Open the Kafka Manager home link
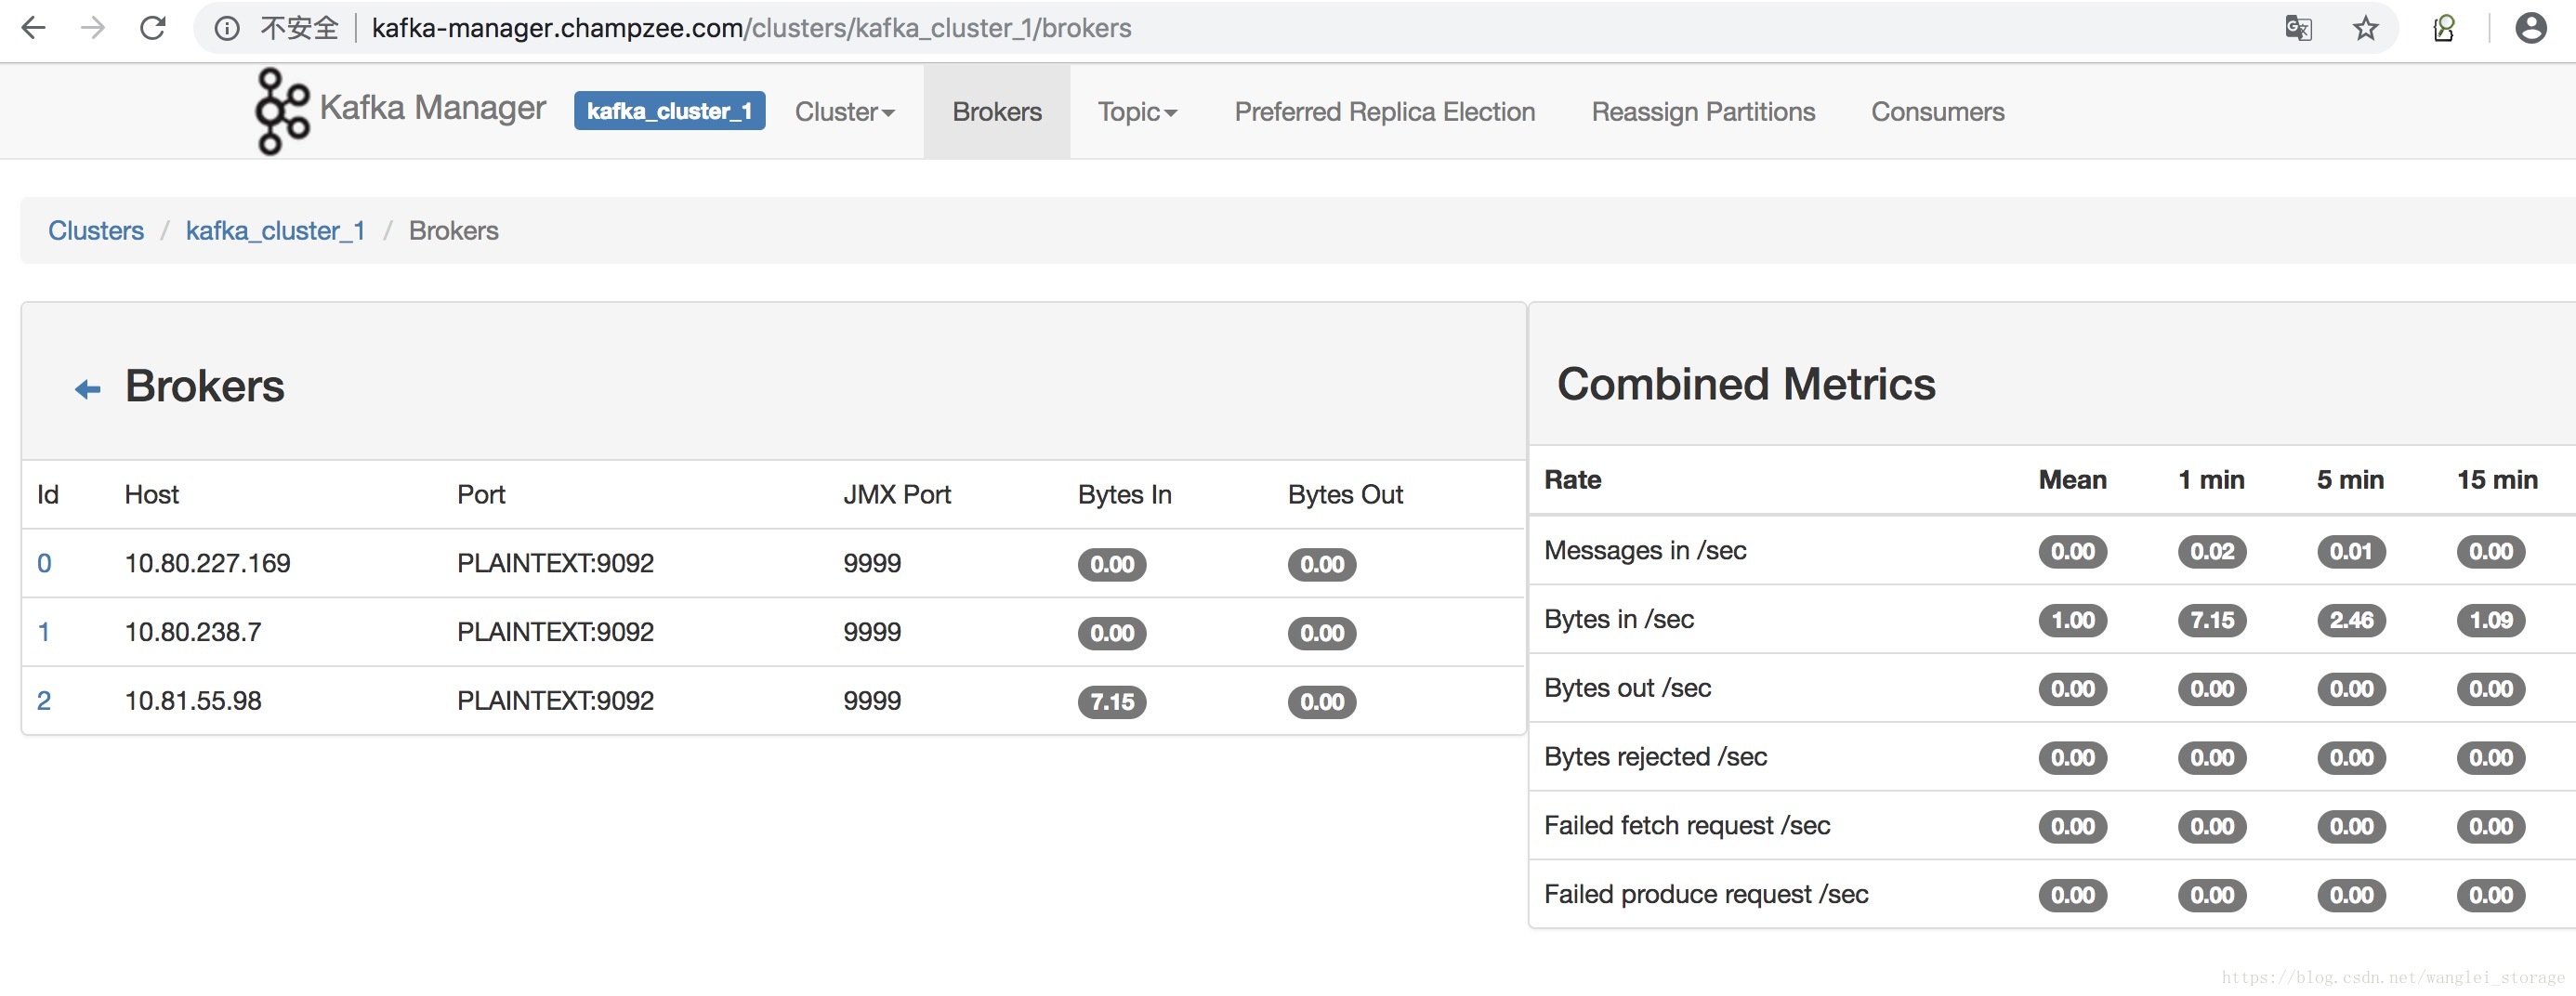The image size is (2576, 996). pyautogui.click(x=432, y=108)
